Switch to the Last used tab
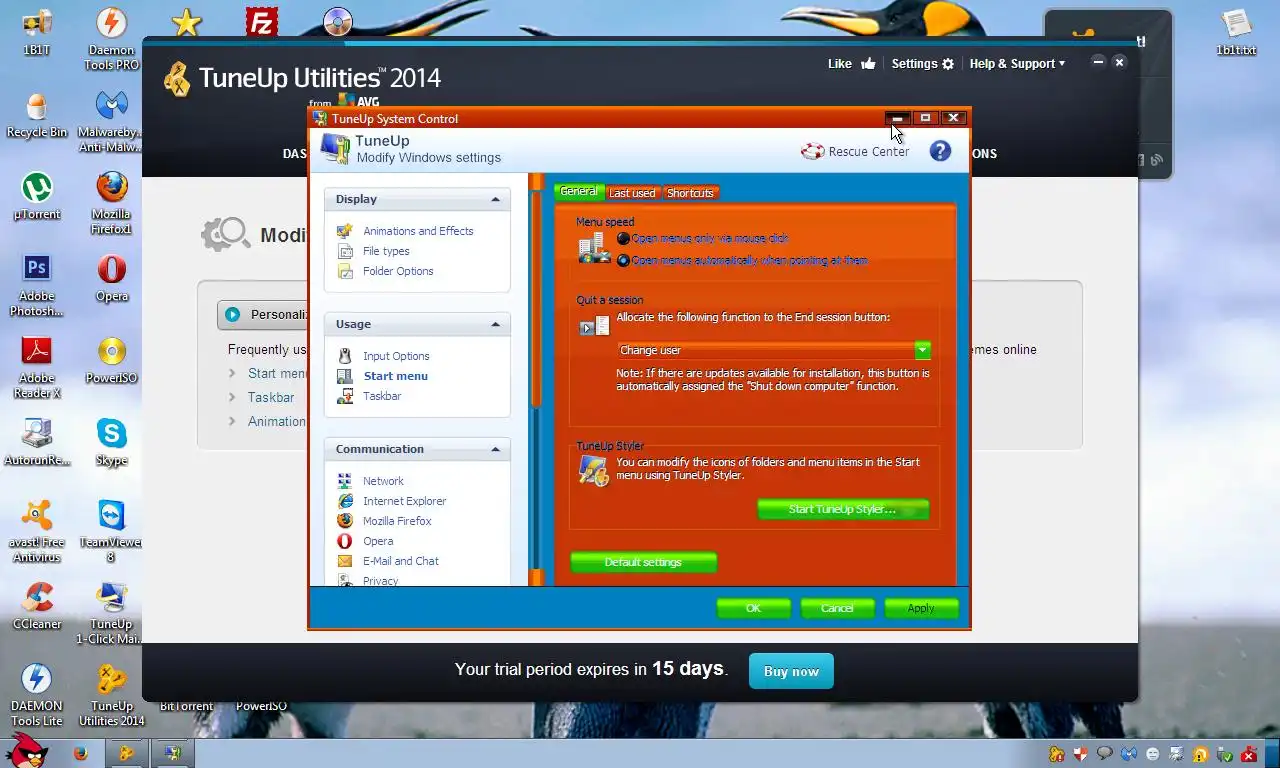Viewport: 1280px width, 768px height. tap(632, 193)
